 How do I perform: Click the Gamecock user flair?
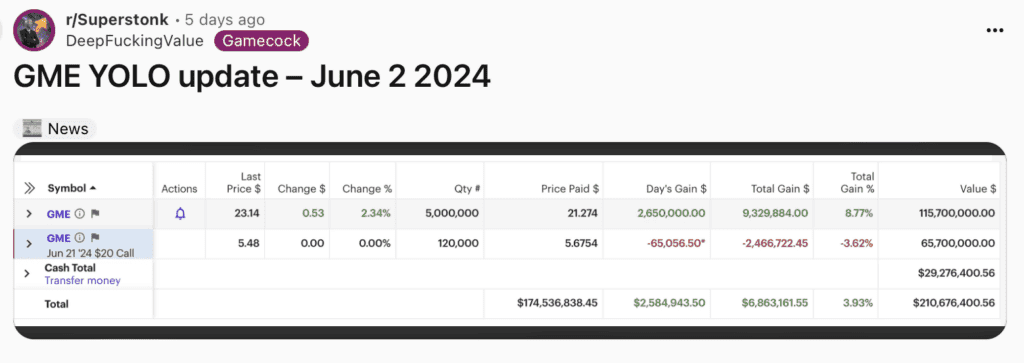[261, 41]
